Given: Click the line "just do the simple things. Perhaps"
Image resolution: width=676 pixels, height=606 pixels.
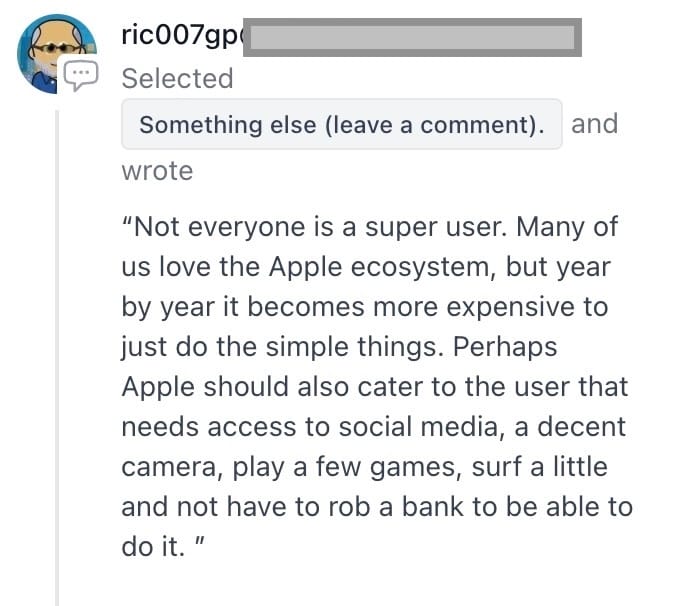Looking at the screenshot, I should (340, 346).
